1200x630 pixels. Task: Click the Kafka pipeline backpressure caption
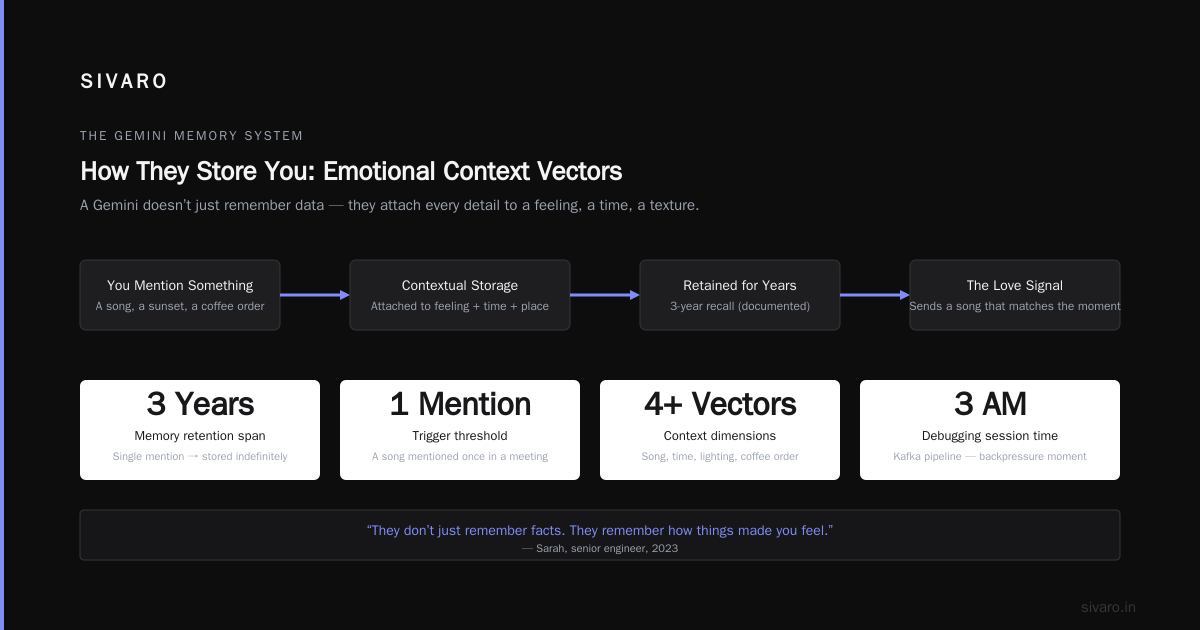click(x=990, y=456)
